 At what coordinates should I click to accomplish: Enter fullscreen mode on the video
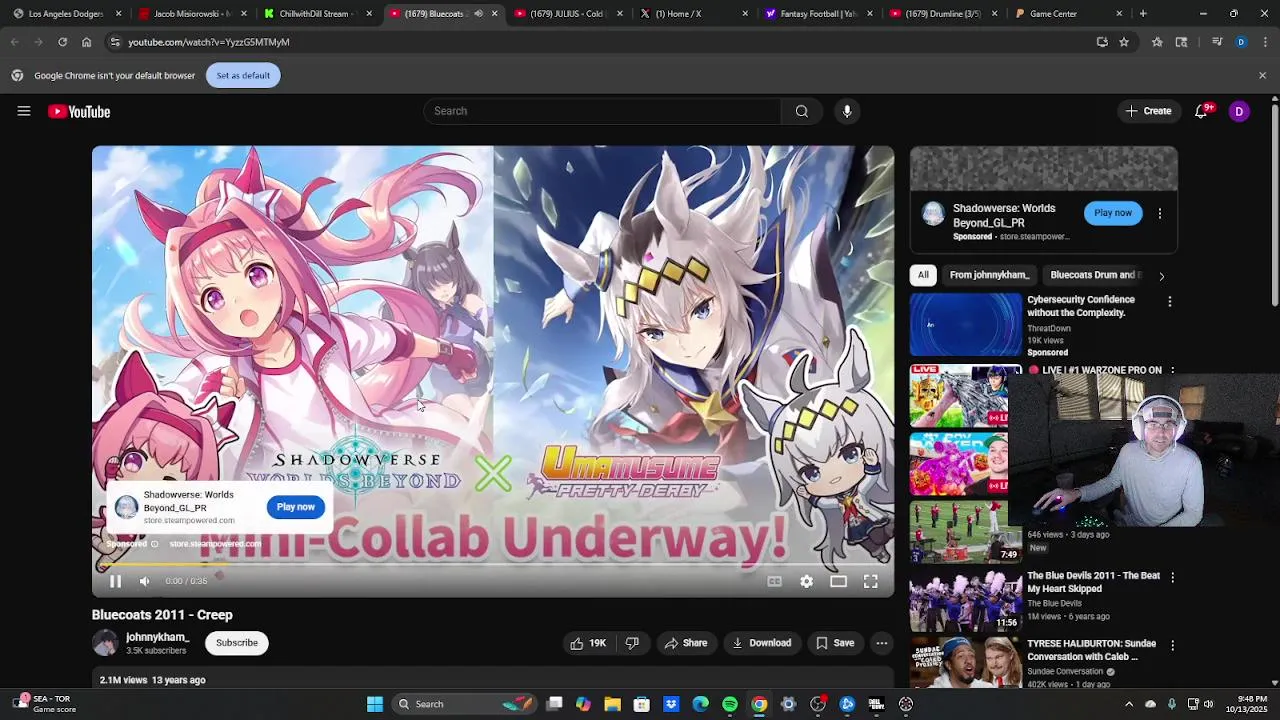coord(870,581)
